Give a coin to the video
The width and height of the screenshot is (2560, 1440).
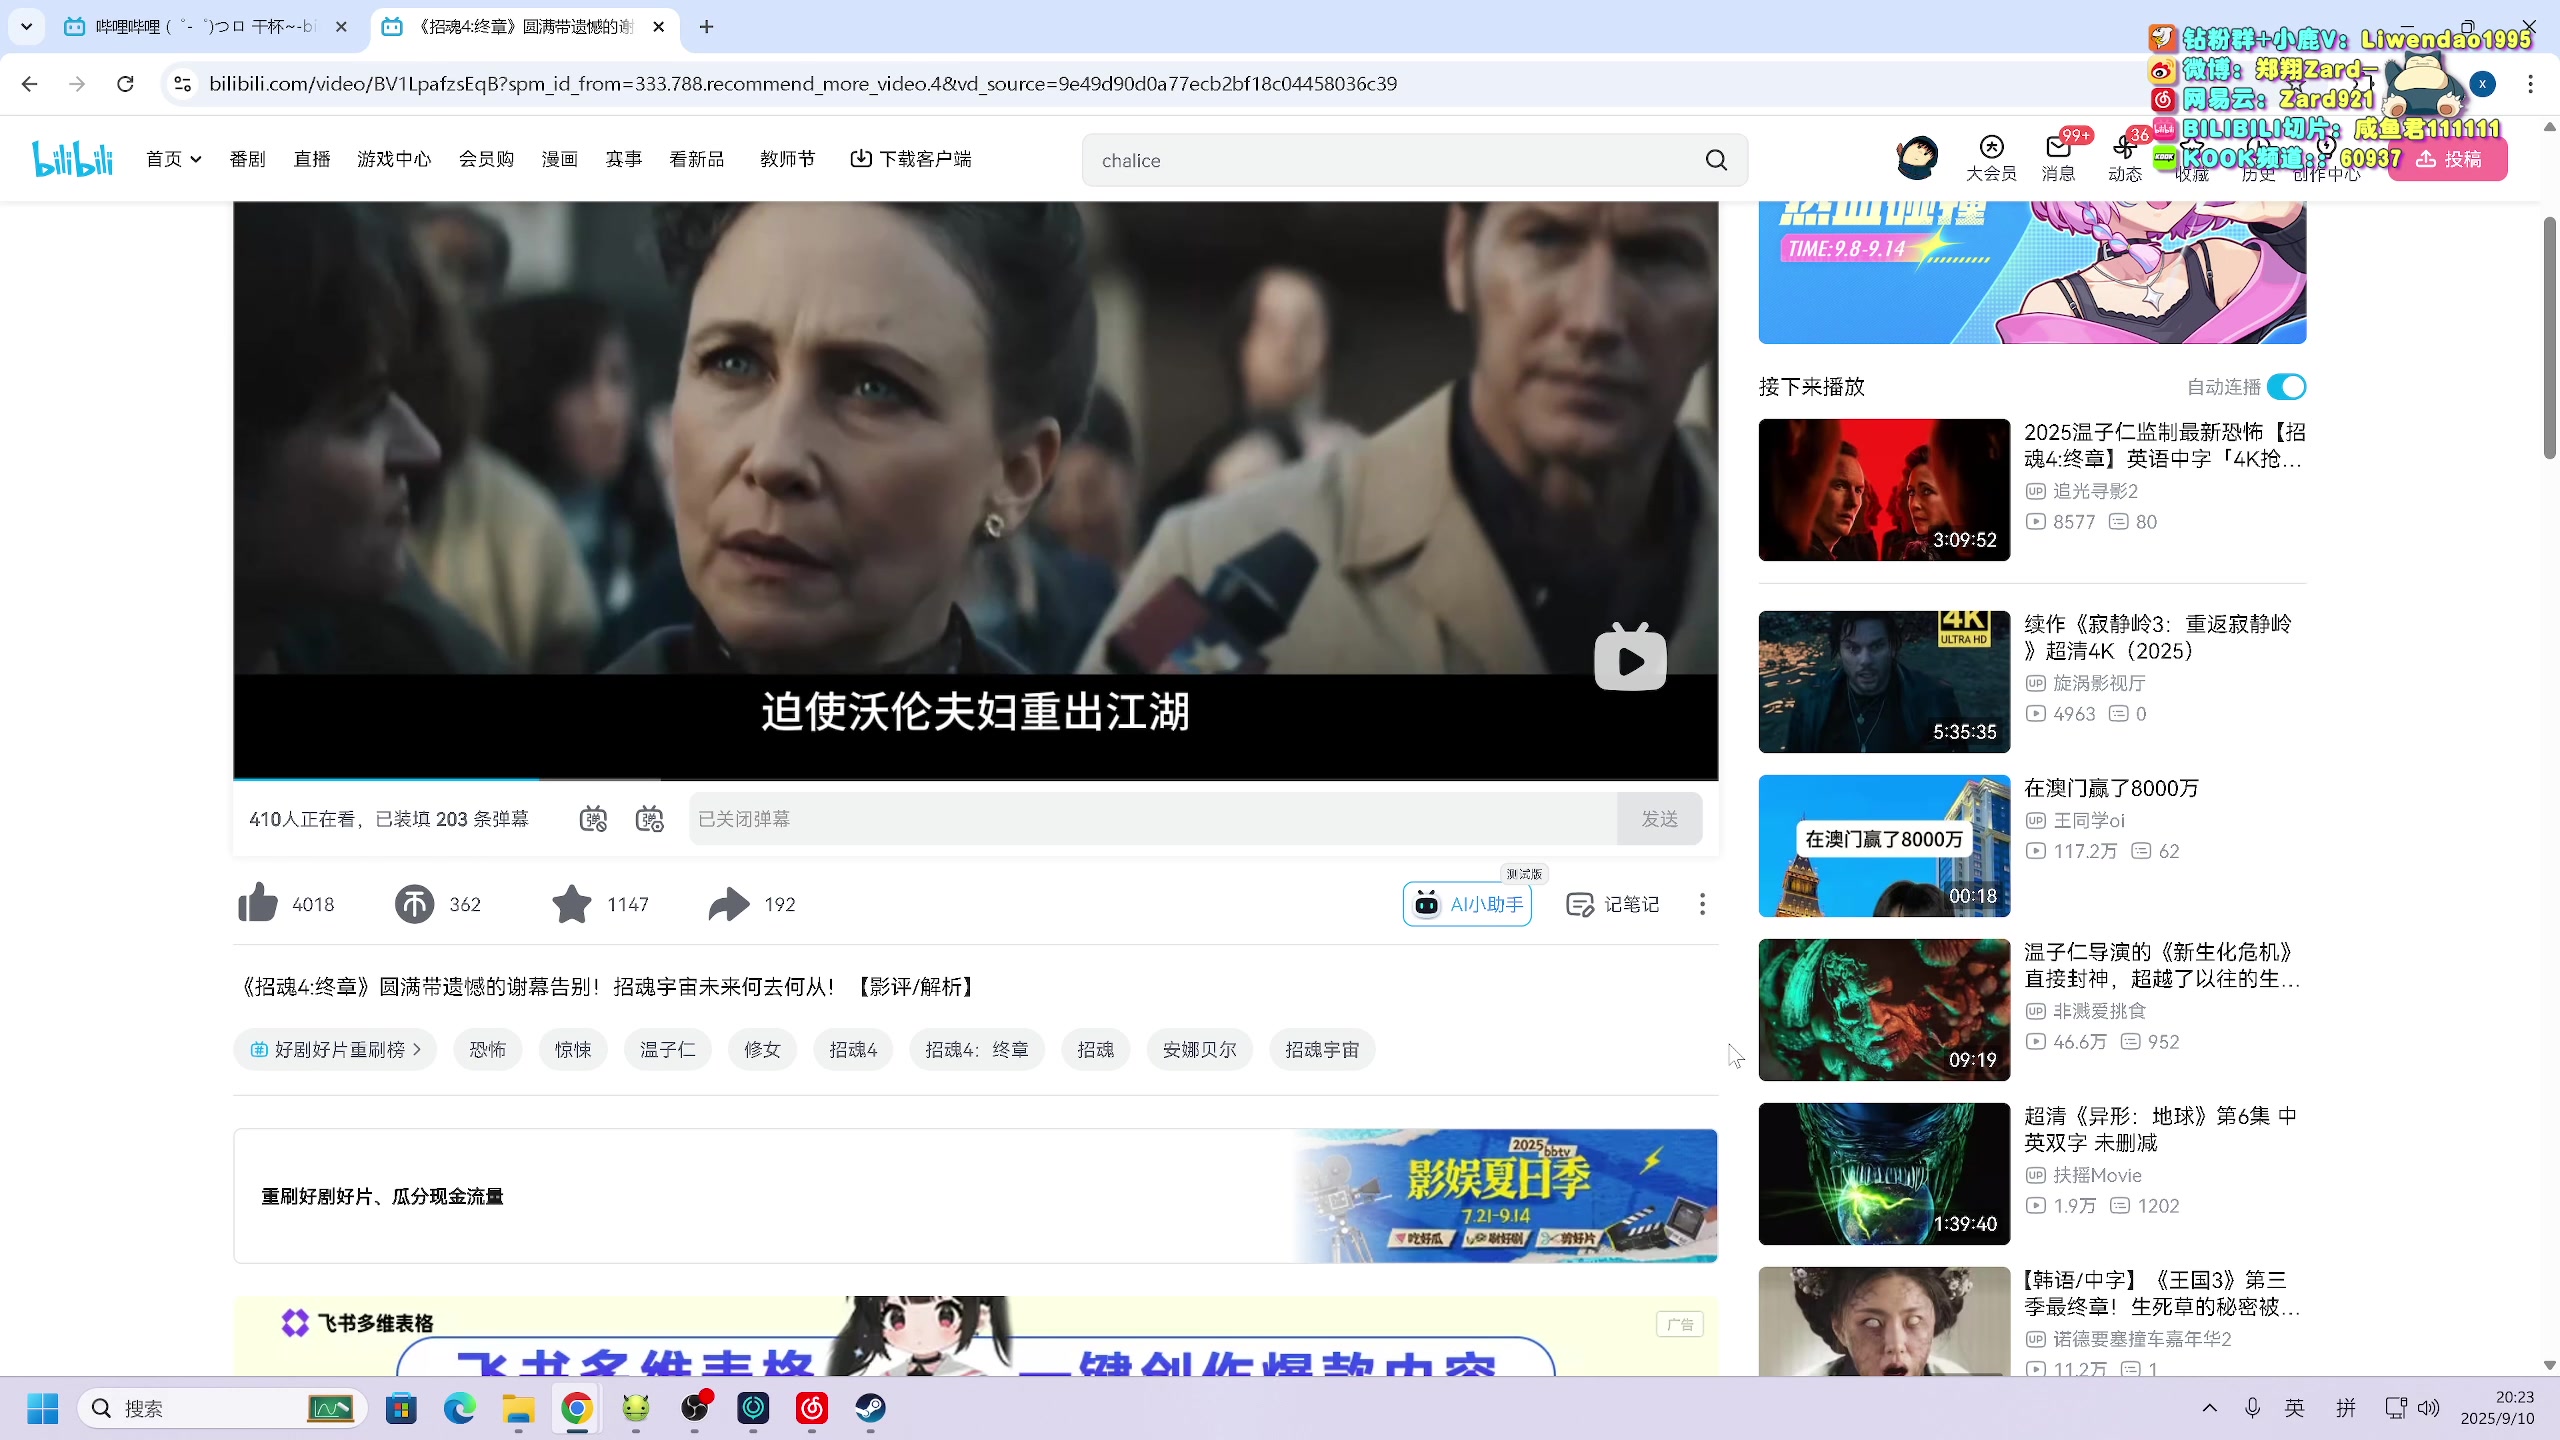pyautogui.click(x=414, y=904)
